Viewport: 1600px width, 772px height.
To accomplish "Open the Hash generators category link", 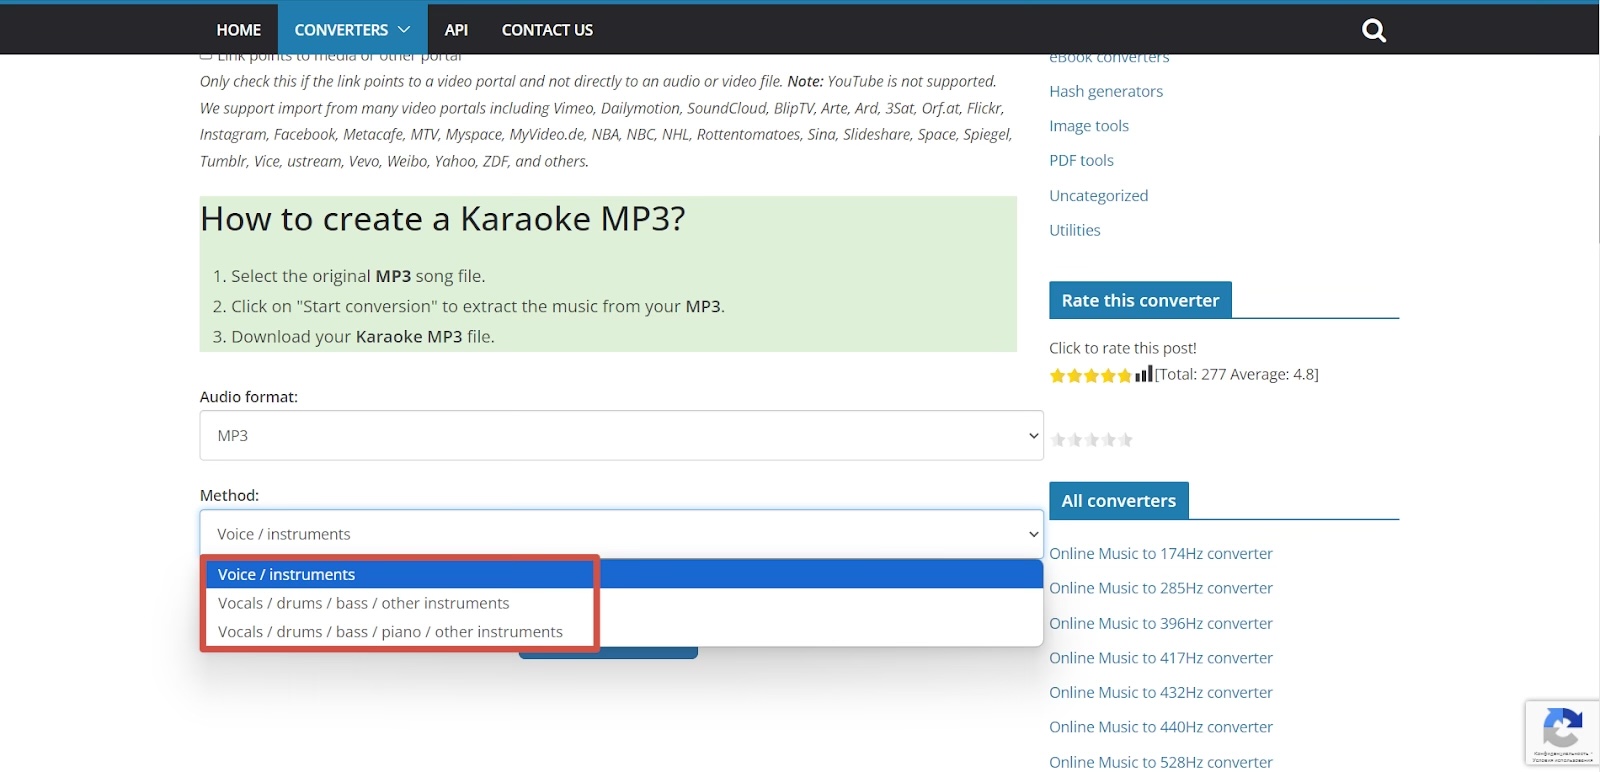I will click(1106, 92).
